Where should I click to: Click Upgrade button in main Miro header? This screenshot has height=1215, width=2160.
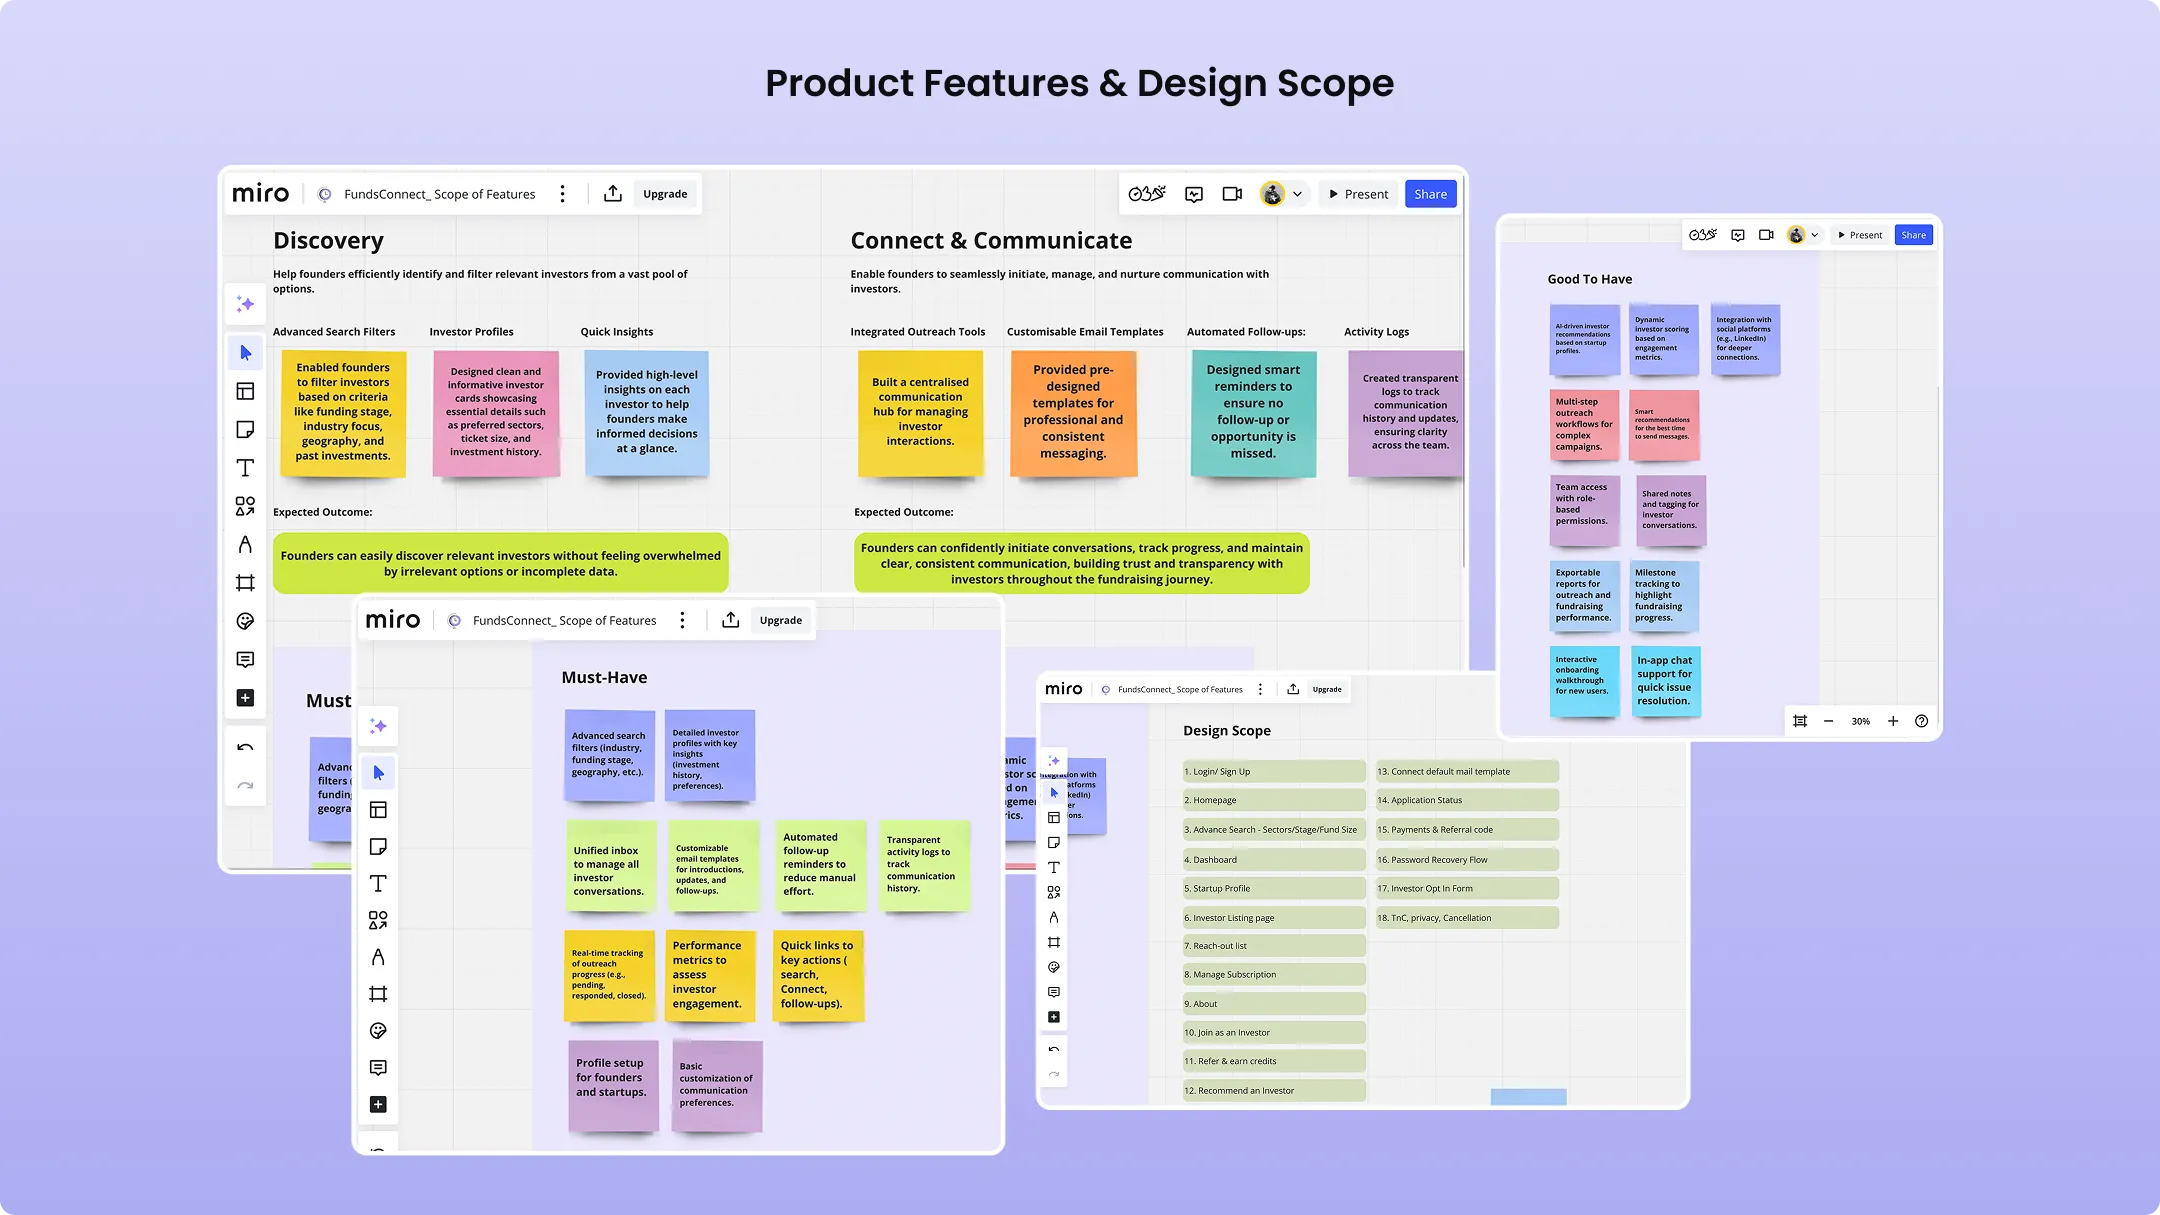click(x=665, y=194)
